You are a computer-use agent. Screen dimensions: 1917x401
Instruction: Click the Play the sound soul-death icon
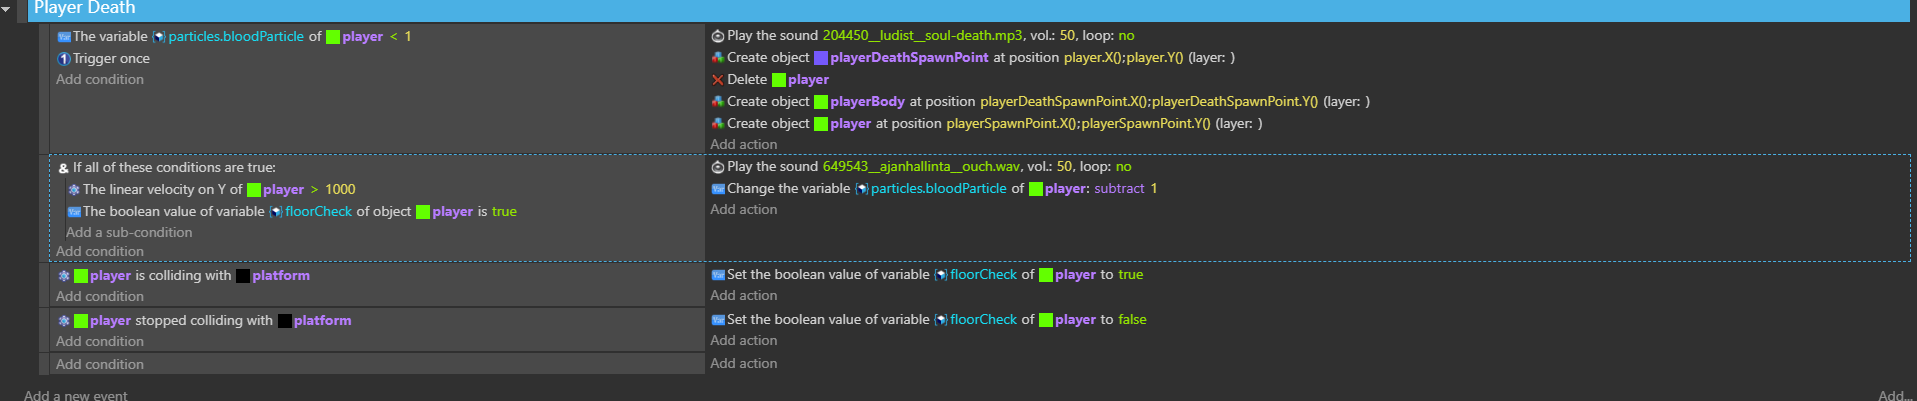point(717,36)
